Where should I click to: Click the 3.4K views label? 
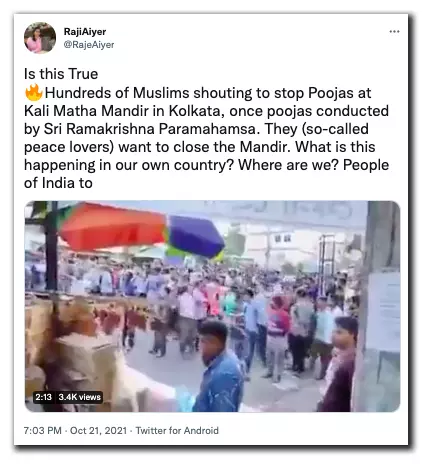[x=79, y=397]
